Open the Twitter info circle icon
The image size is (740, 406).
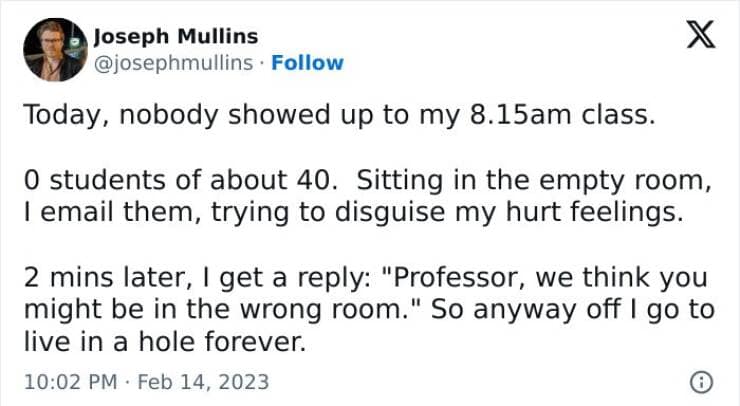coord(702,381)
